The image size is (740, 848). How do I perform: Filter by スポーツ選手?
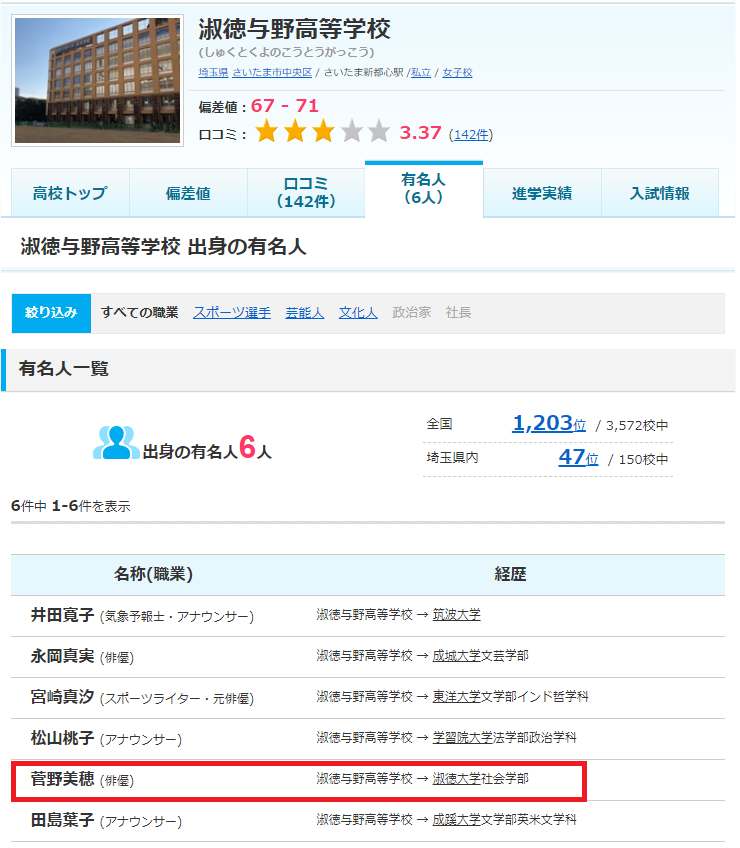tap(231, 312)
